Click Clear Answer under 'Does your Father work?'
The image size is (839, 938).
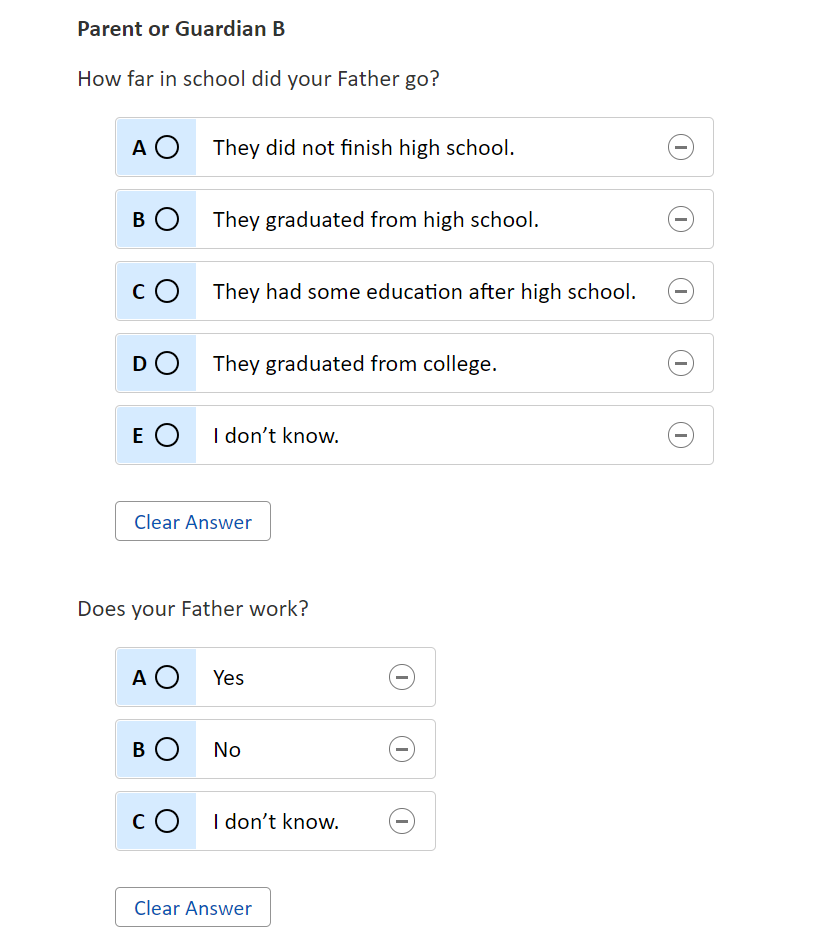click(193, 908)
